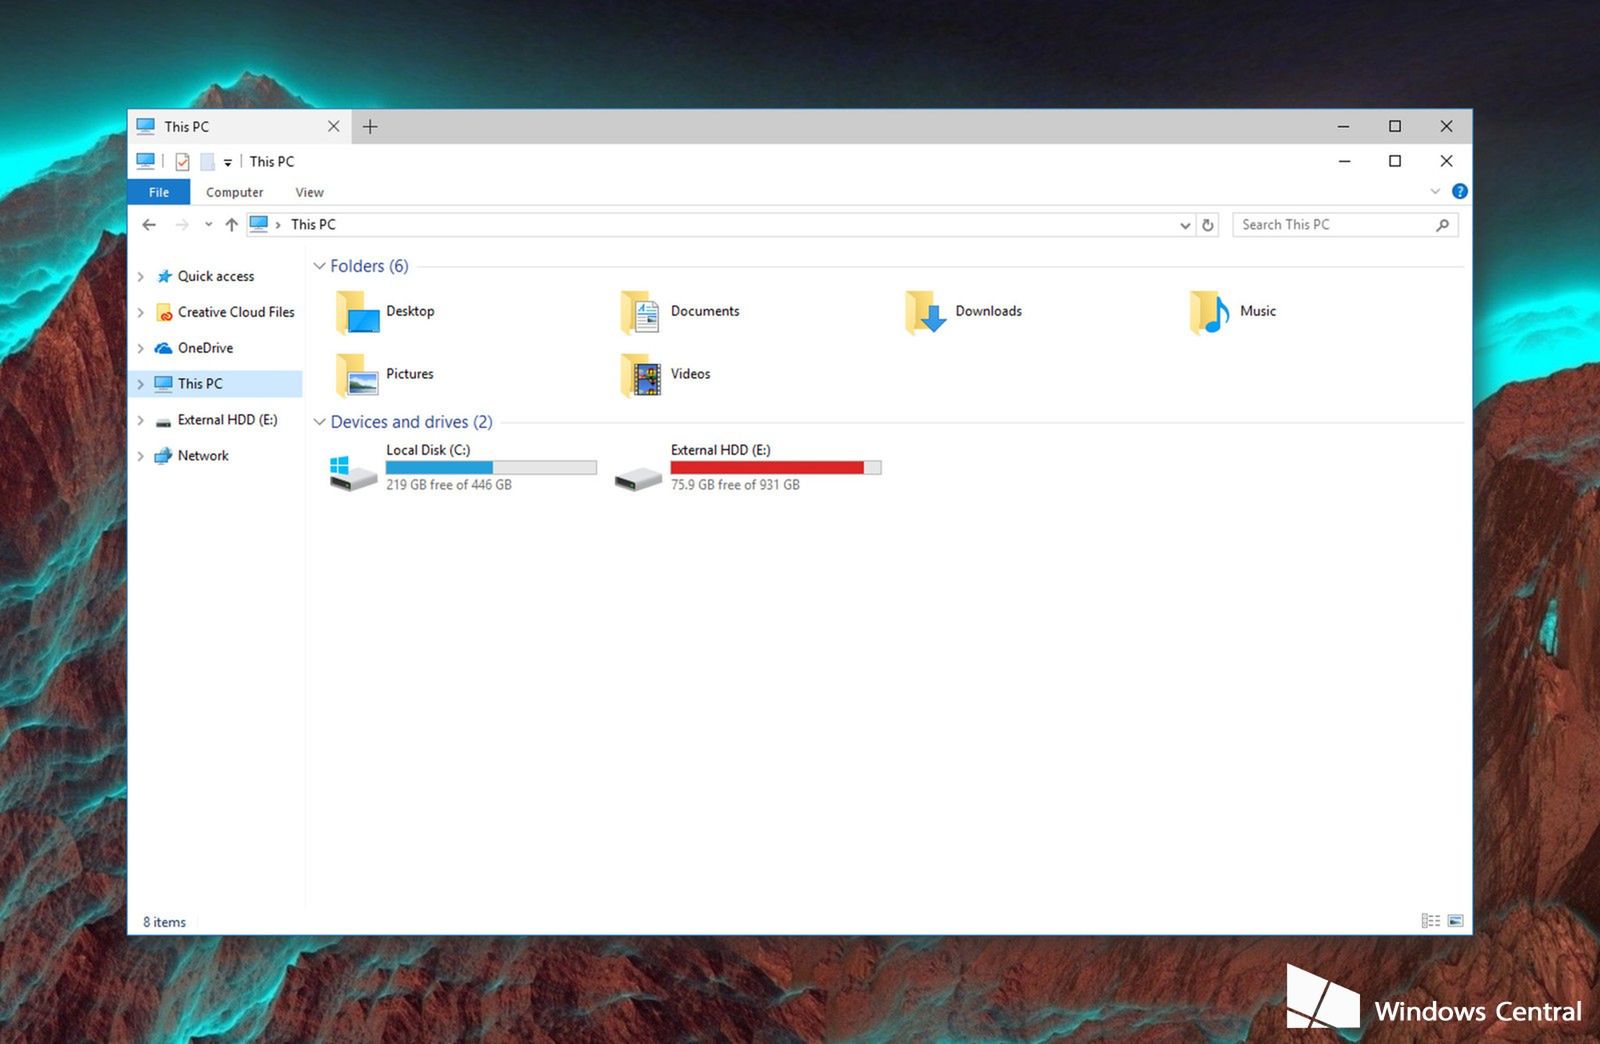Refresh This PC with the refresh icon
The image size is (1600, 1044).
coord(1207,224)
